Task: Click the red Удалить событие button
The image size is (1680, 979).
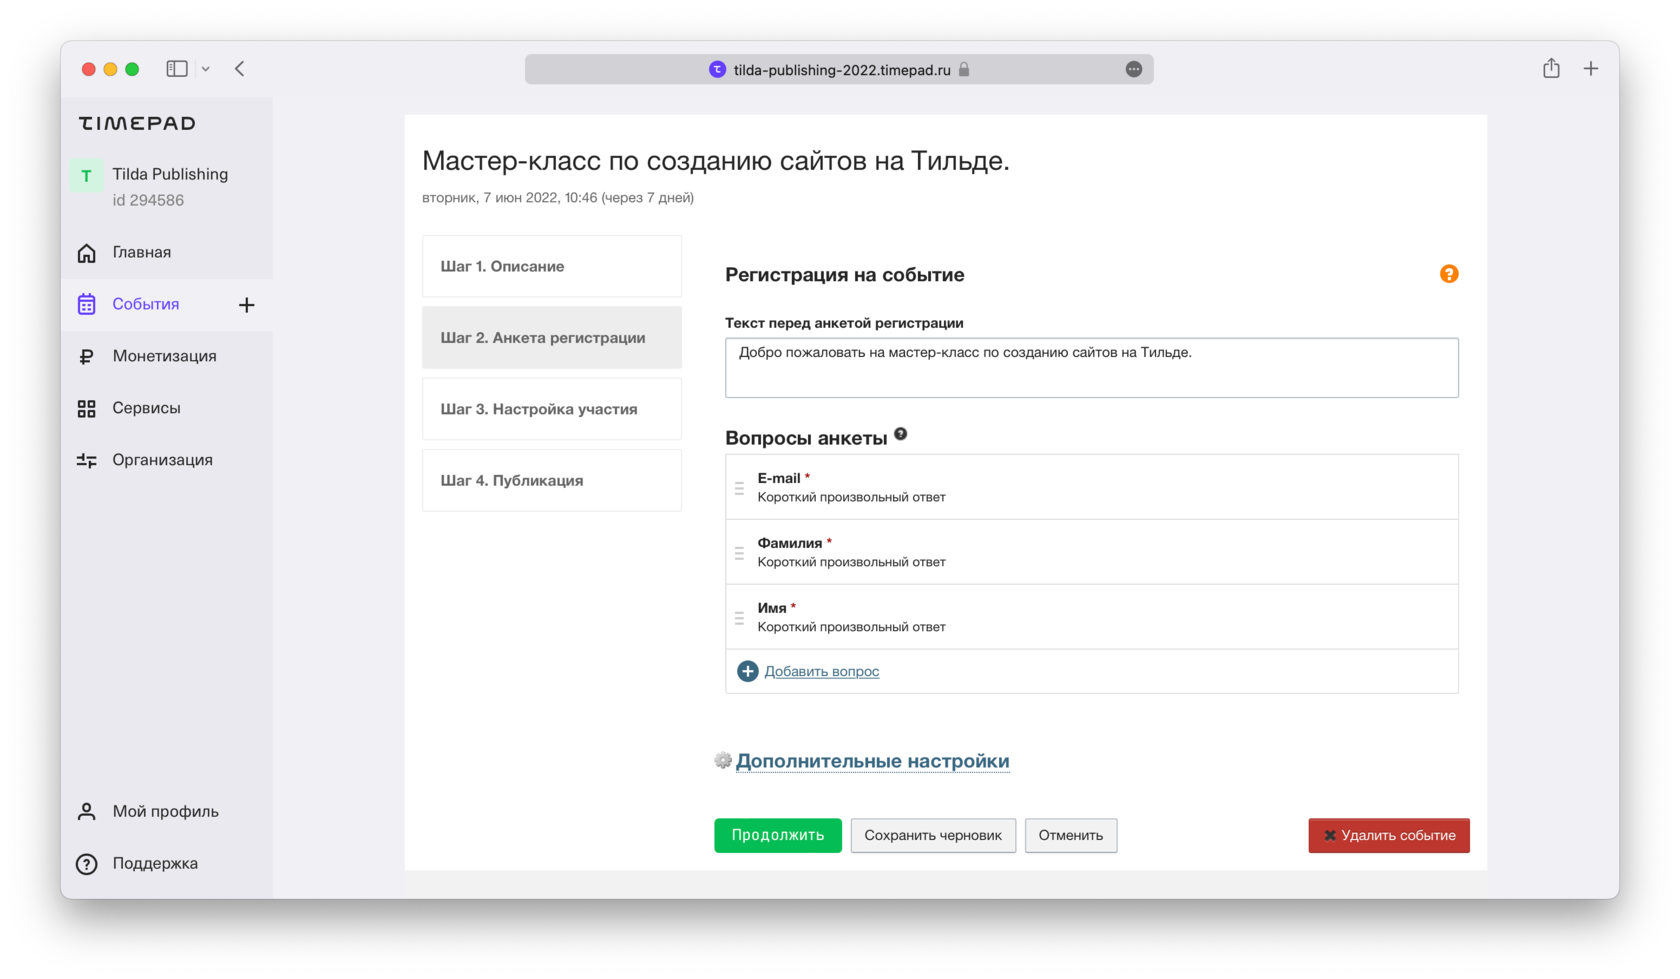Action: [x=1389, y=835]
